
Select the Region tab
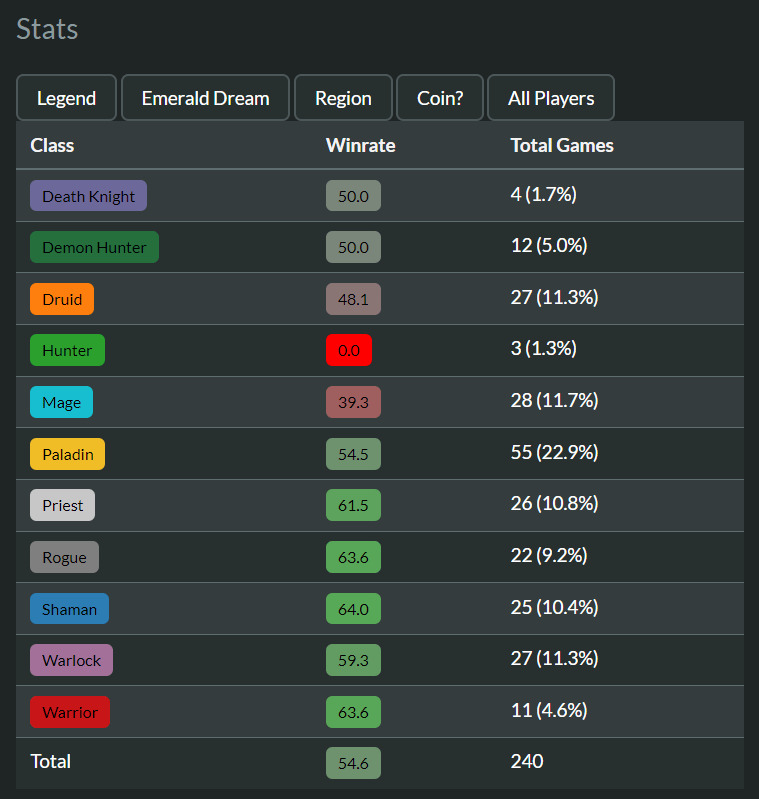(x=343, y=98)
